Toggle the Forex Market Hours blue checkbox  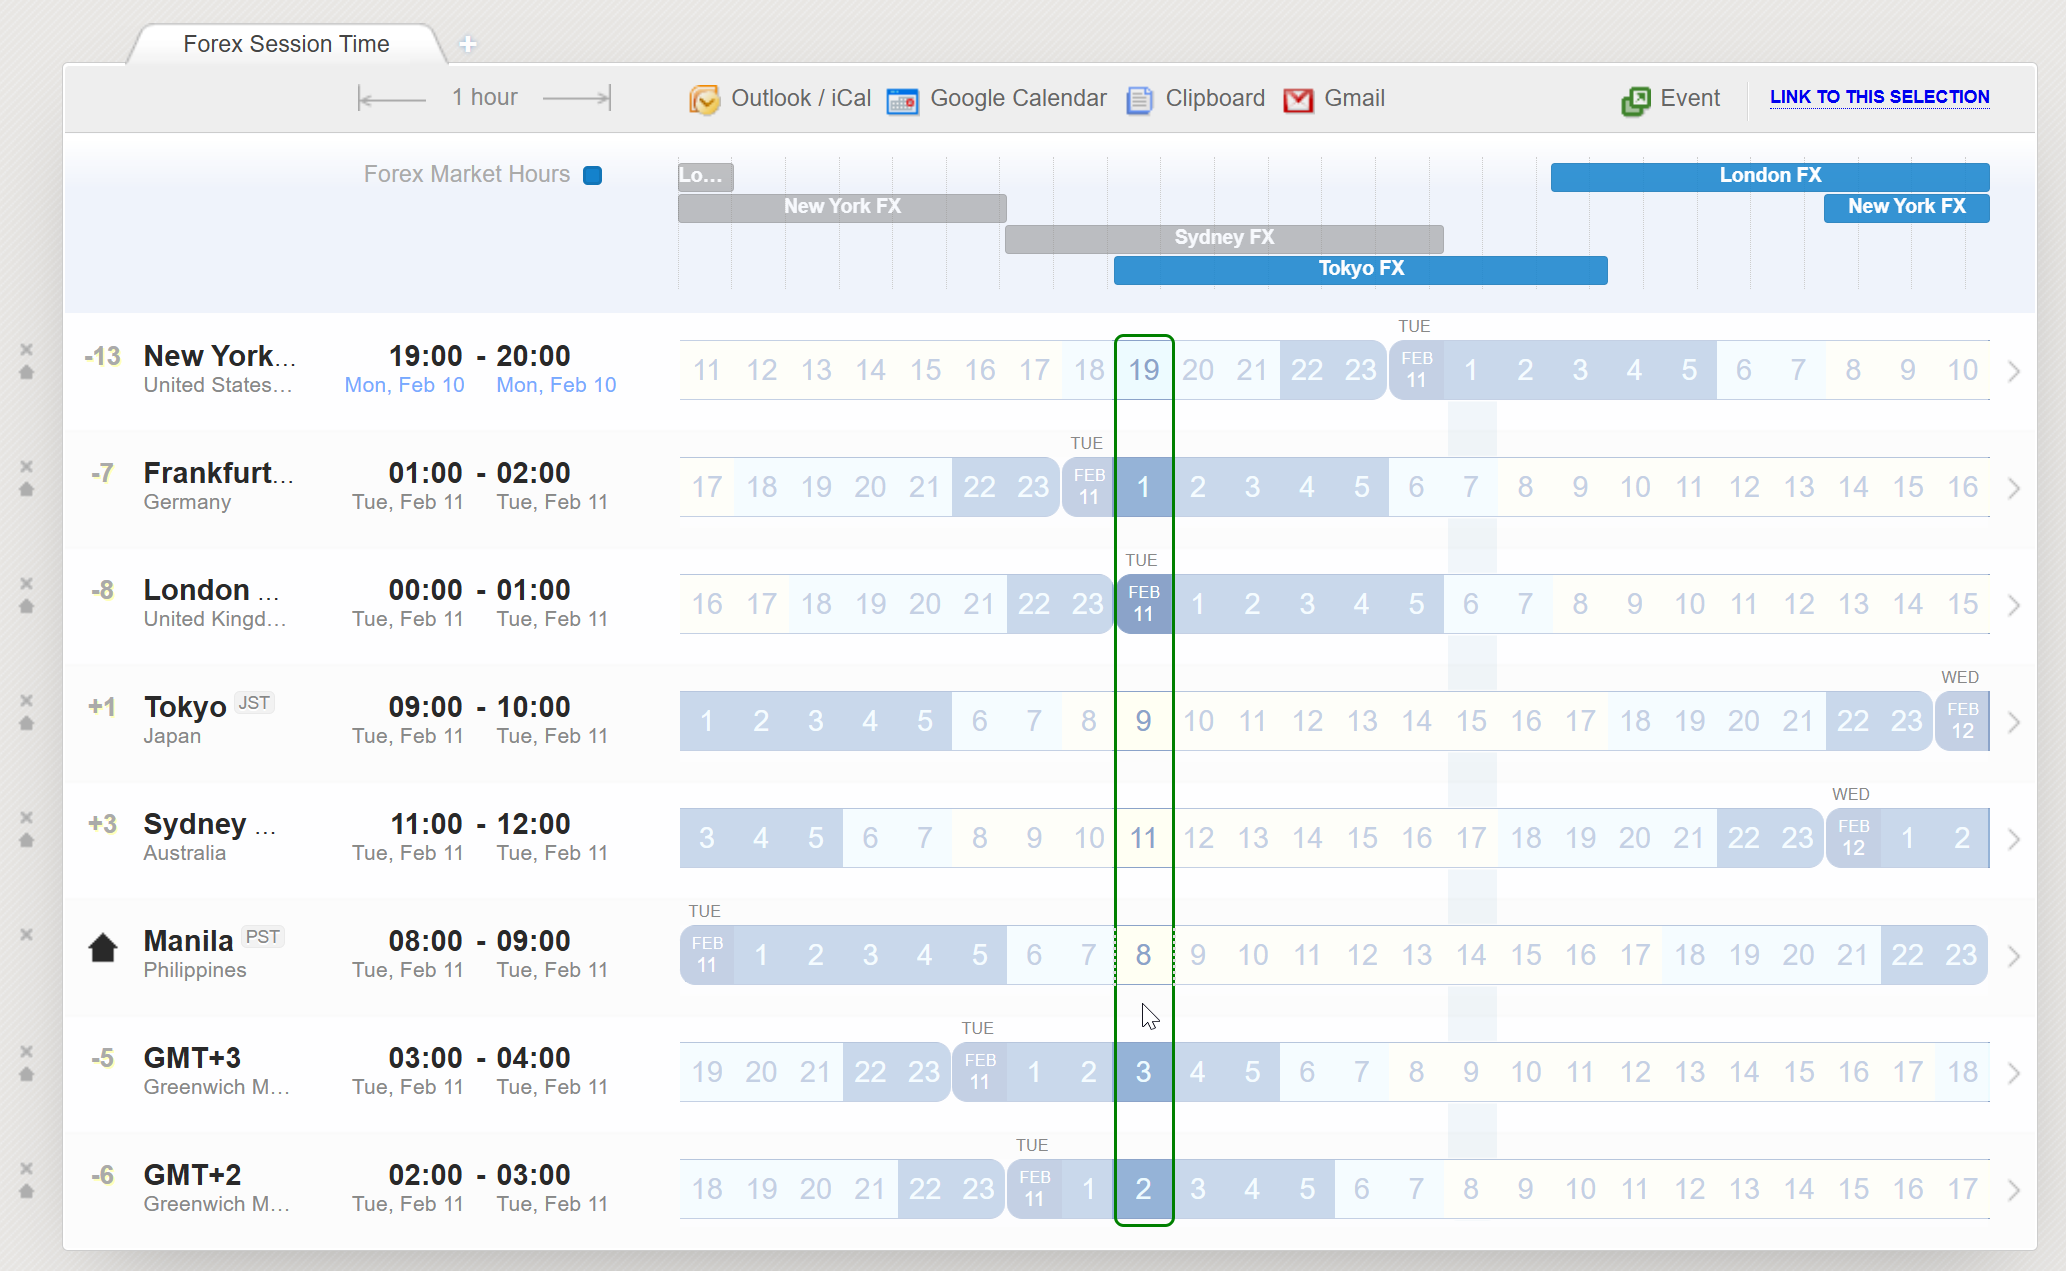(593, 176)
